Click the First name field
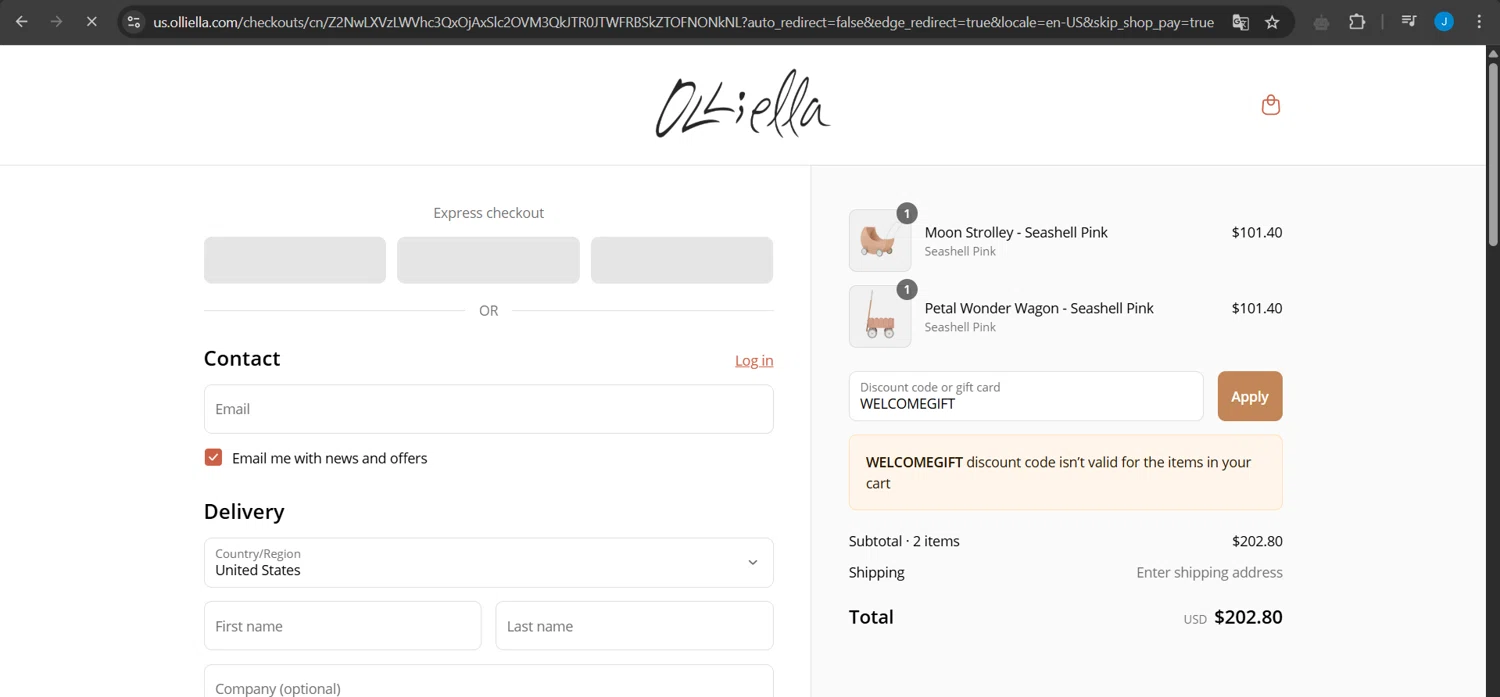The height and width of the screenshot is (697, 1500). [342, 626]
